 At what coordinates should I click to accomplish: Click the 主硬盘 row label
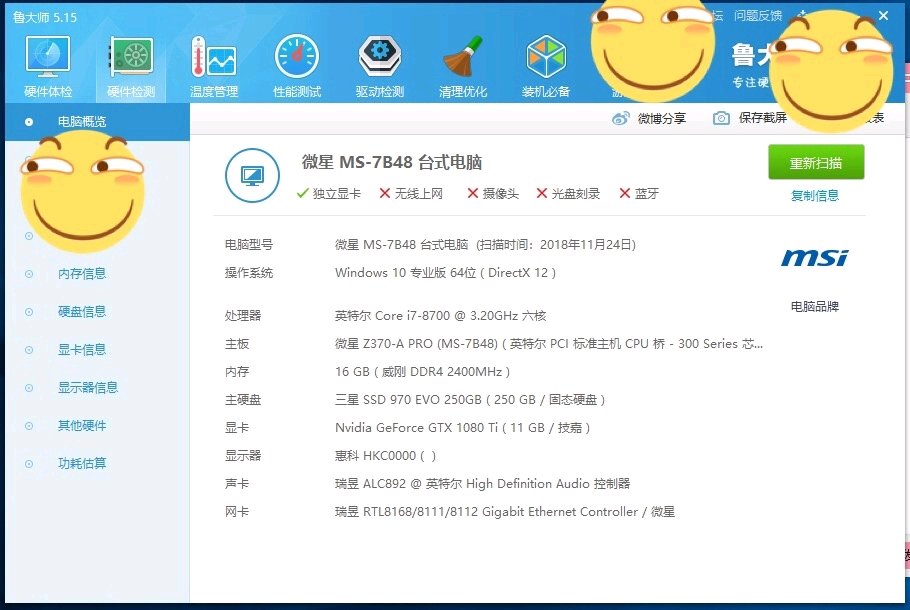click(x=243, y=399)
